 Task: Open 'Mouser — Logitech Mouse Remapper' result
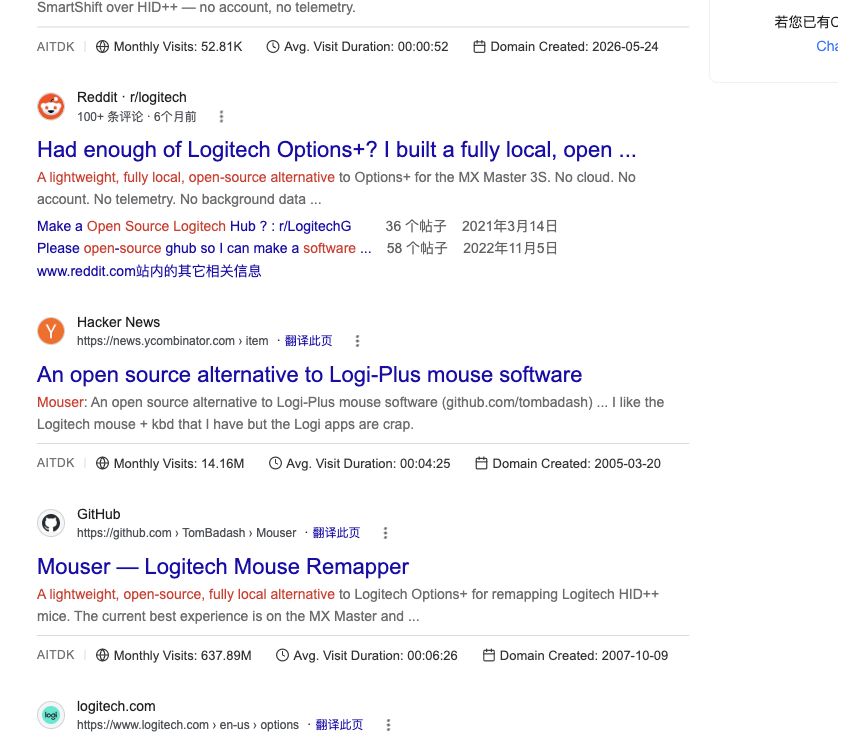(x=222, y=567)
